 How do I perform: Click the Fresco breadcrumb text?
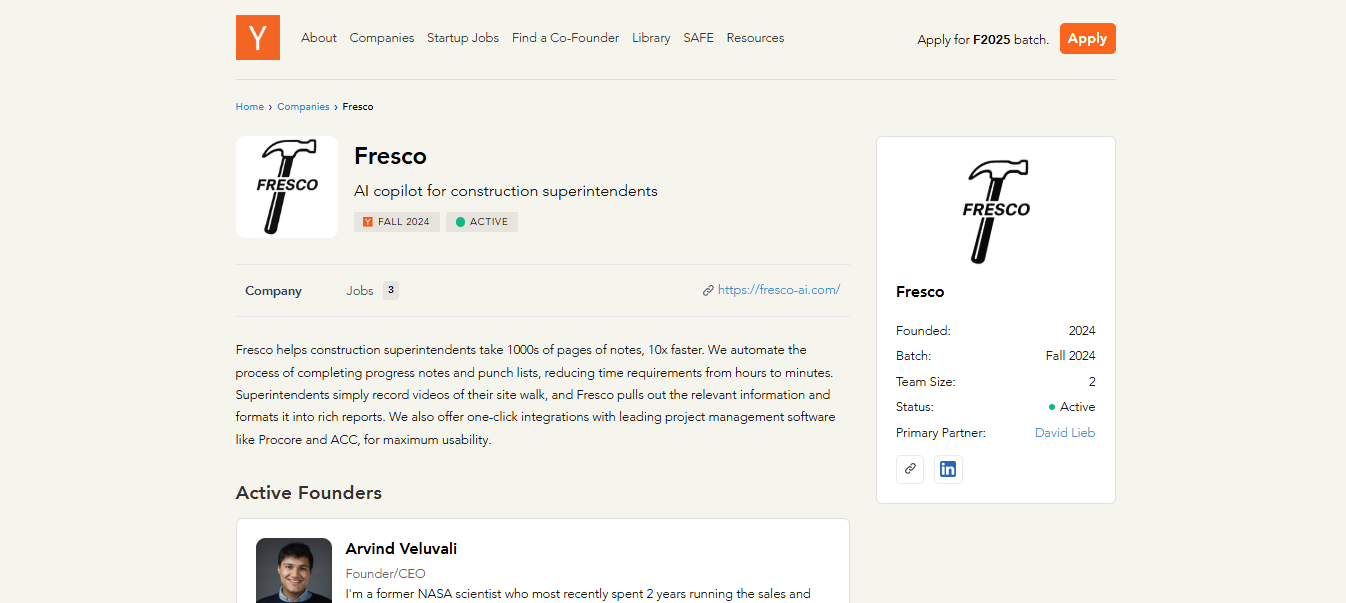[358, 107]
